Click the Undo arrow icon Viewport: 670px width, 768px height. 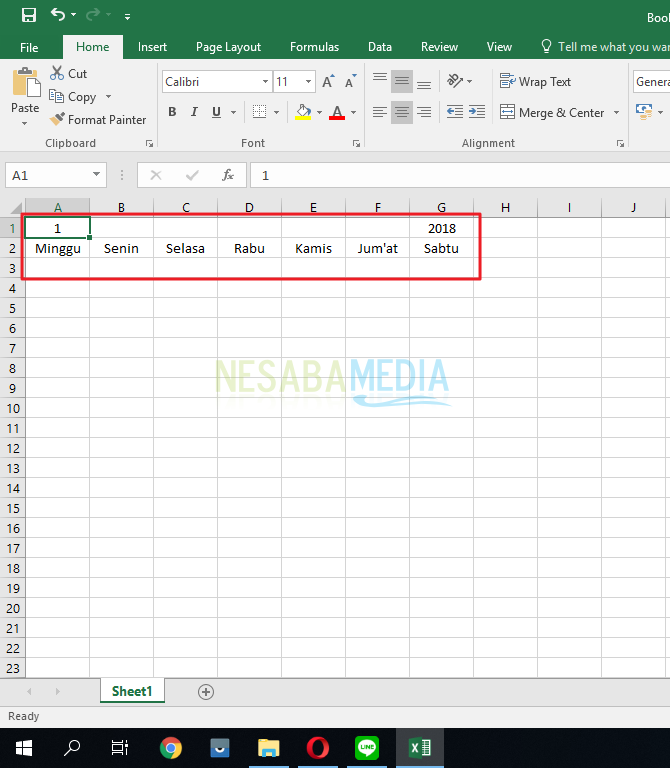(58, 15)
